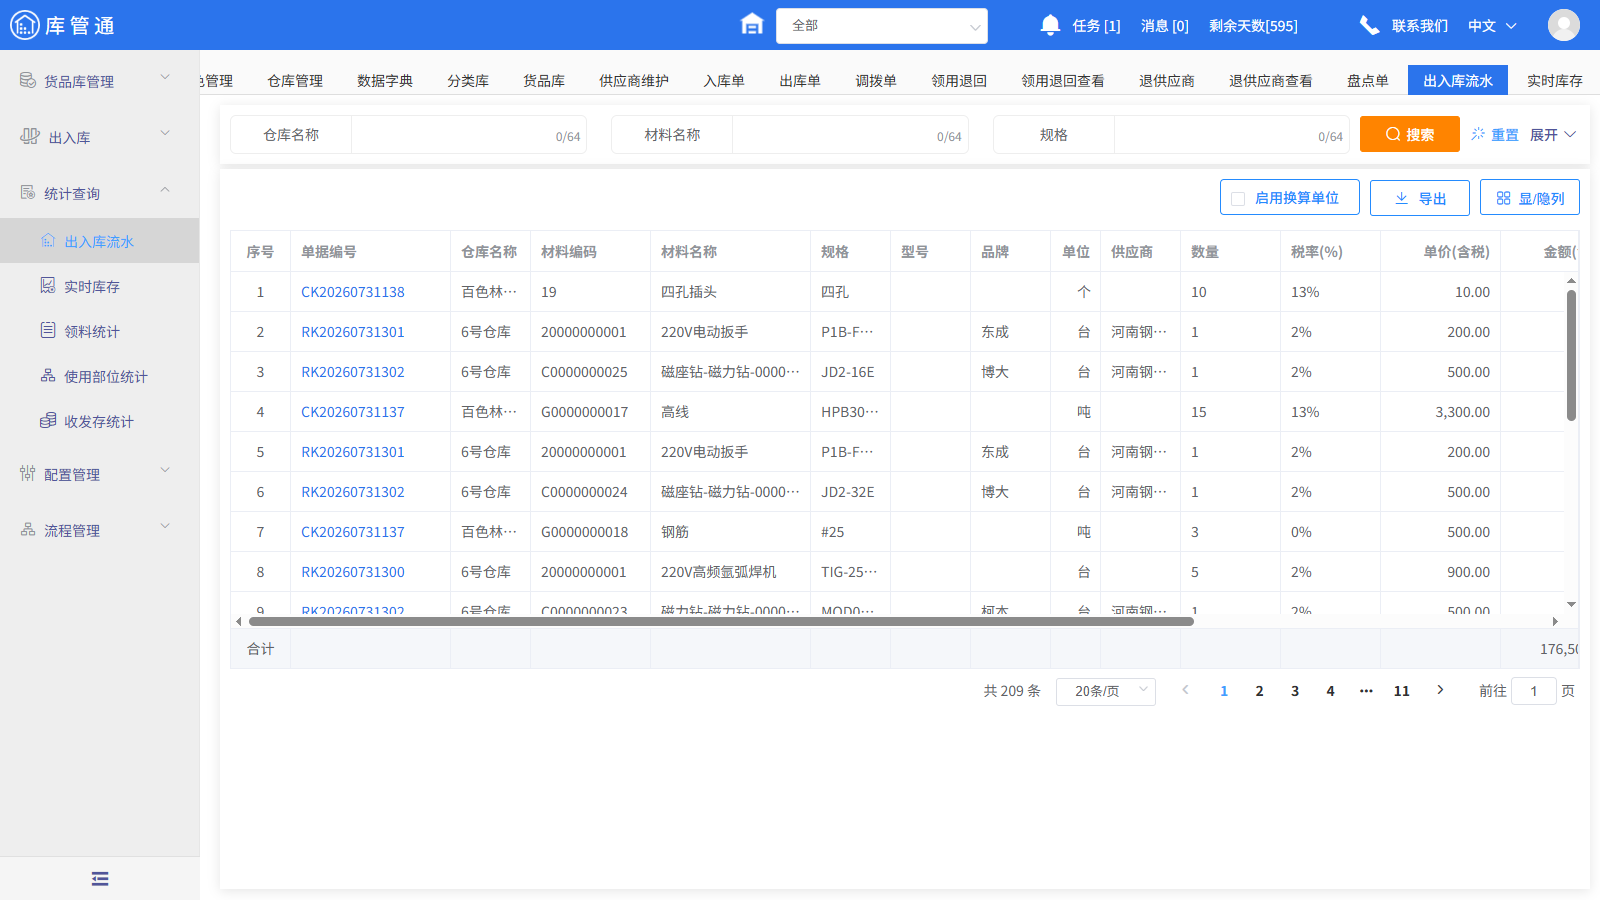The width and height of the screenshot is (1600, 900).
Task: Click the 实时库存 sidebar icon
Action: (48, 286)
